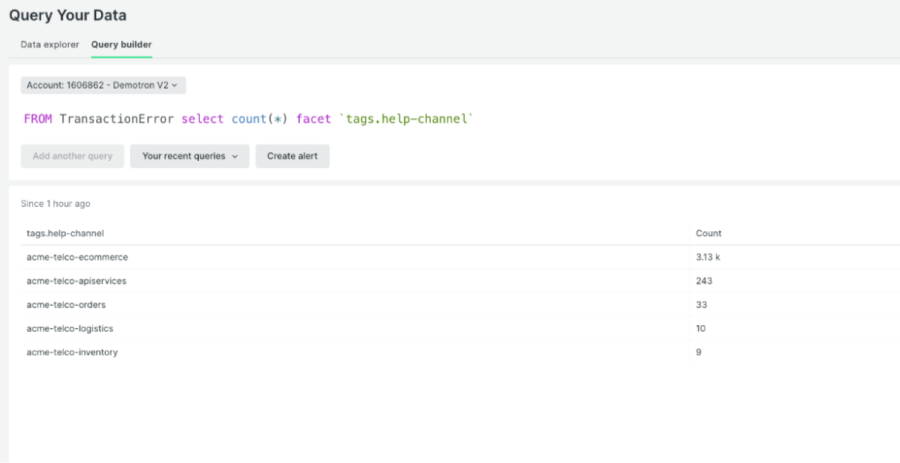The height and width of the screenshot is (463, 900).
Task: Click the TransactionError keyword in the query
Action: pos(117,119)
